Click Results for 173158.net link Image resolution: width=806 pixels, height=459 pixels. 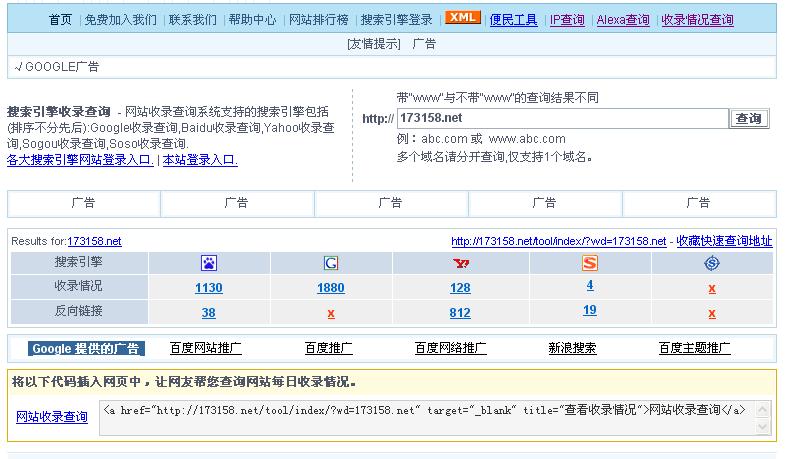pos(95,241)
